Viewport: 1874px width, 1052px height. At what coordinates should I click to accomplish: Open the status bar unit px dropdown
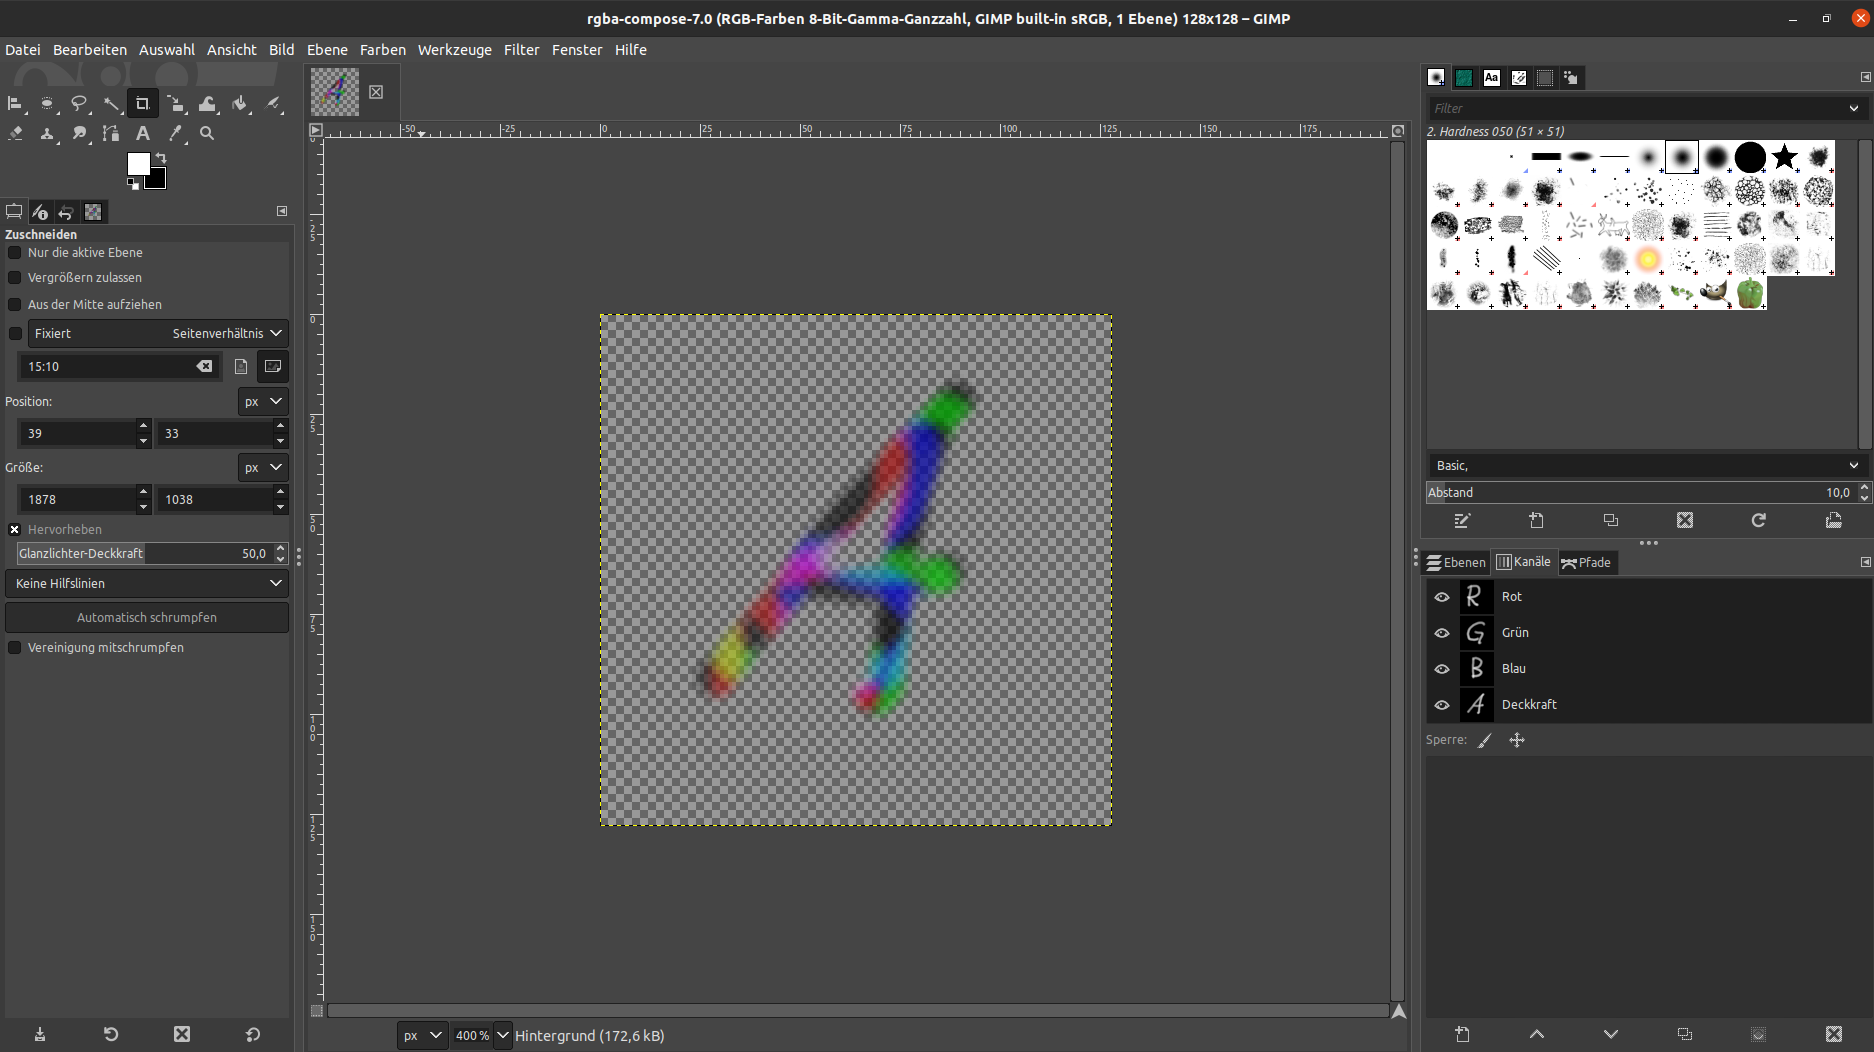point(422,1035)
